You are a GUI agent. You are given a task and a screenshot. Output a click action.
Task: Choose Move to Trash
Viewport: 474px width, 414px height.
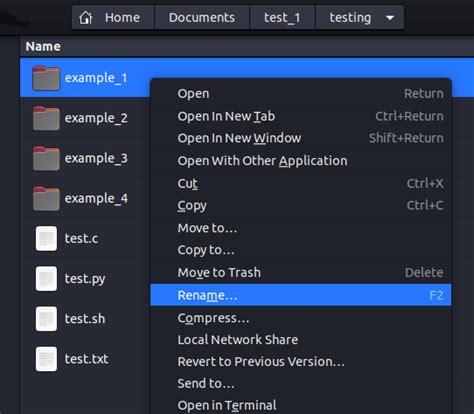coord(301,273)
